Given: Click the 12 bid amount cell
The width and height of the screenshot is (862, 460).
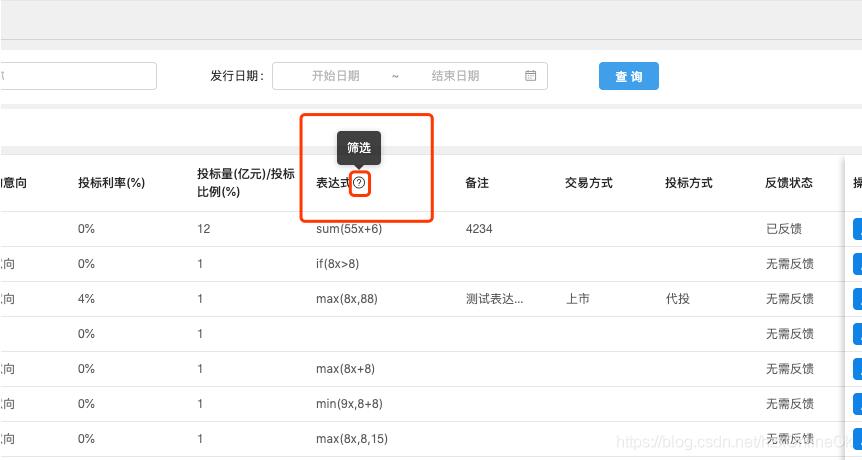Looking at the screenshot, I should pyautogui.click(x=203, y=229).
